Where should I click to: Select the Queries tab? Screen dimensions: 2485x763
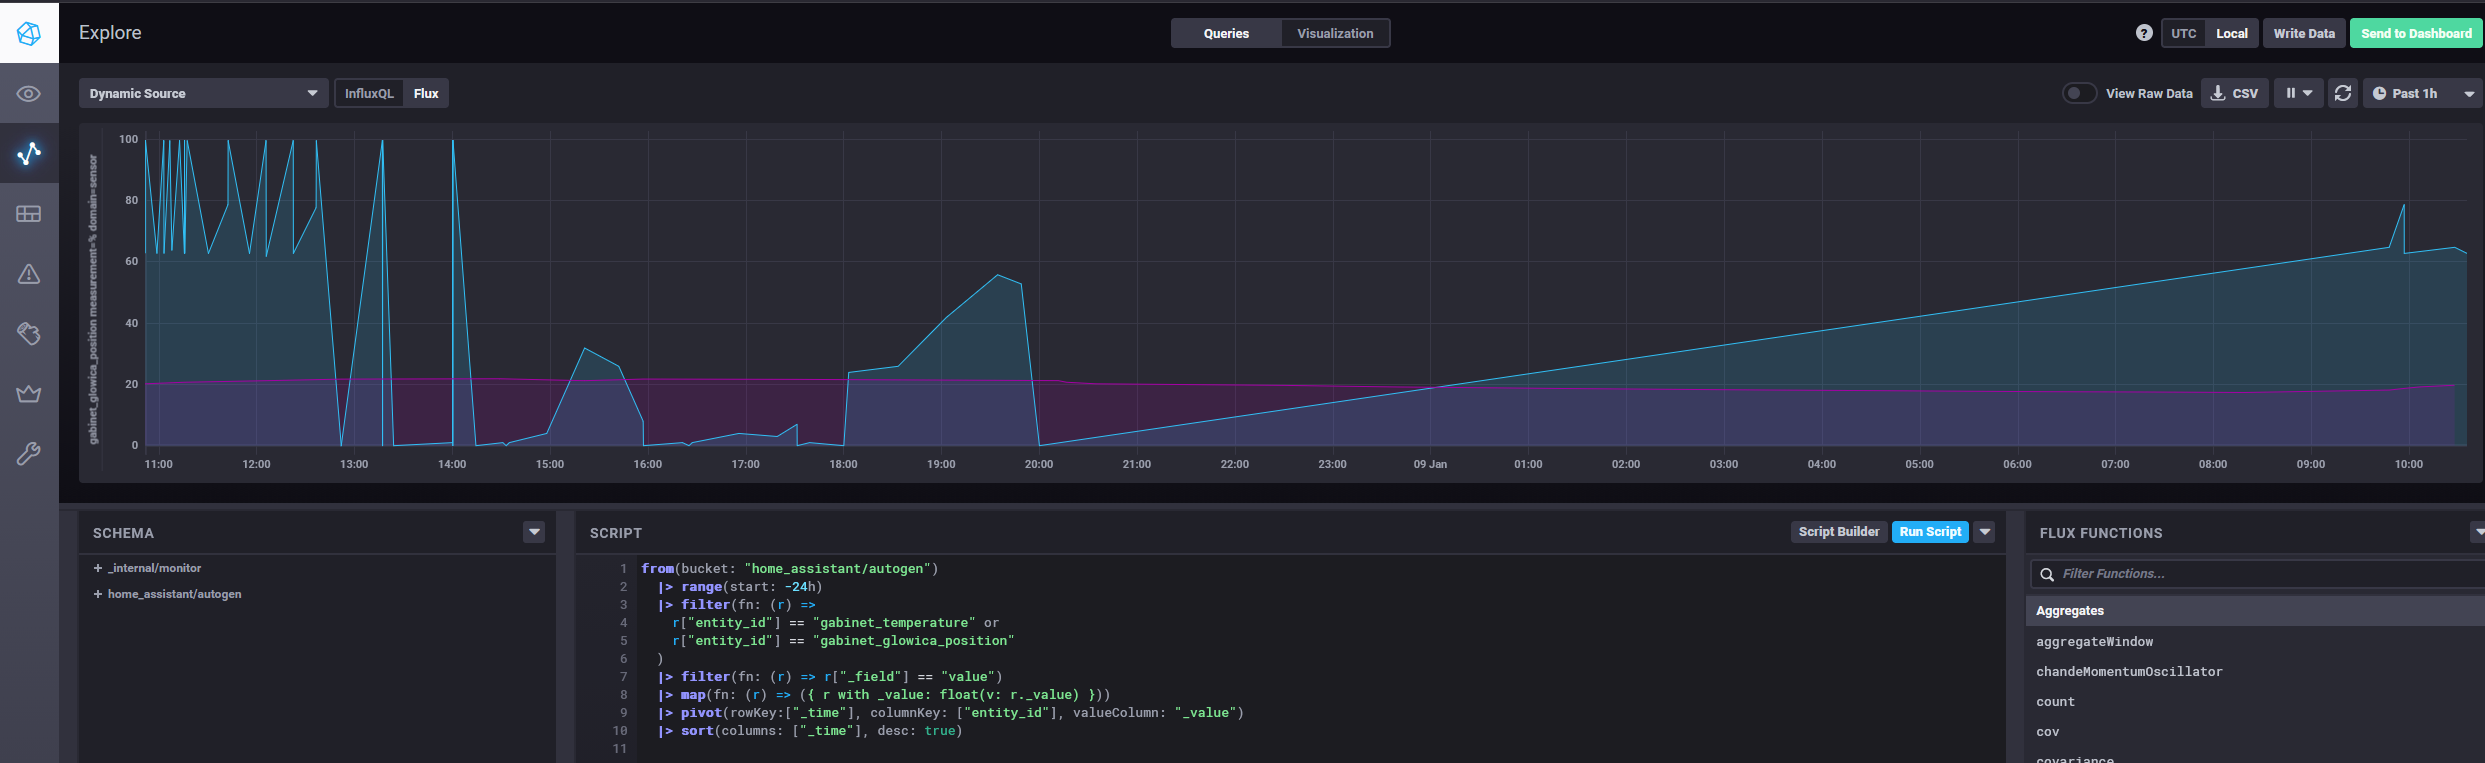tap(1226, 33)
